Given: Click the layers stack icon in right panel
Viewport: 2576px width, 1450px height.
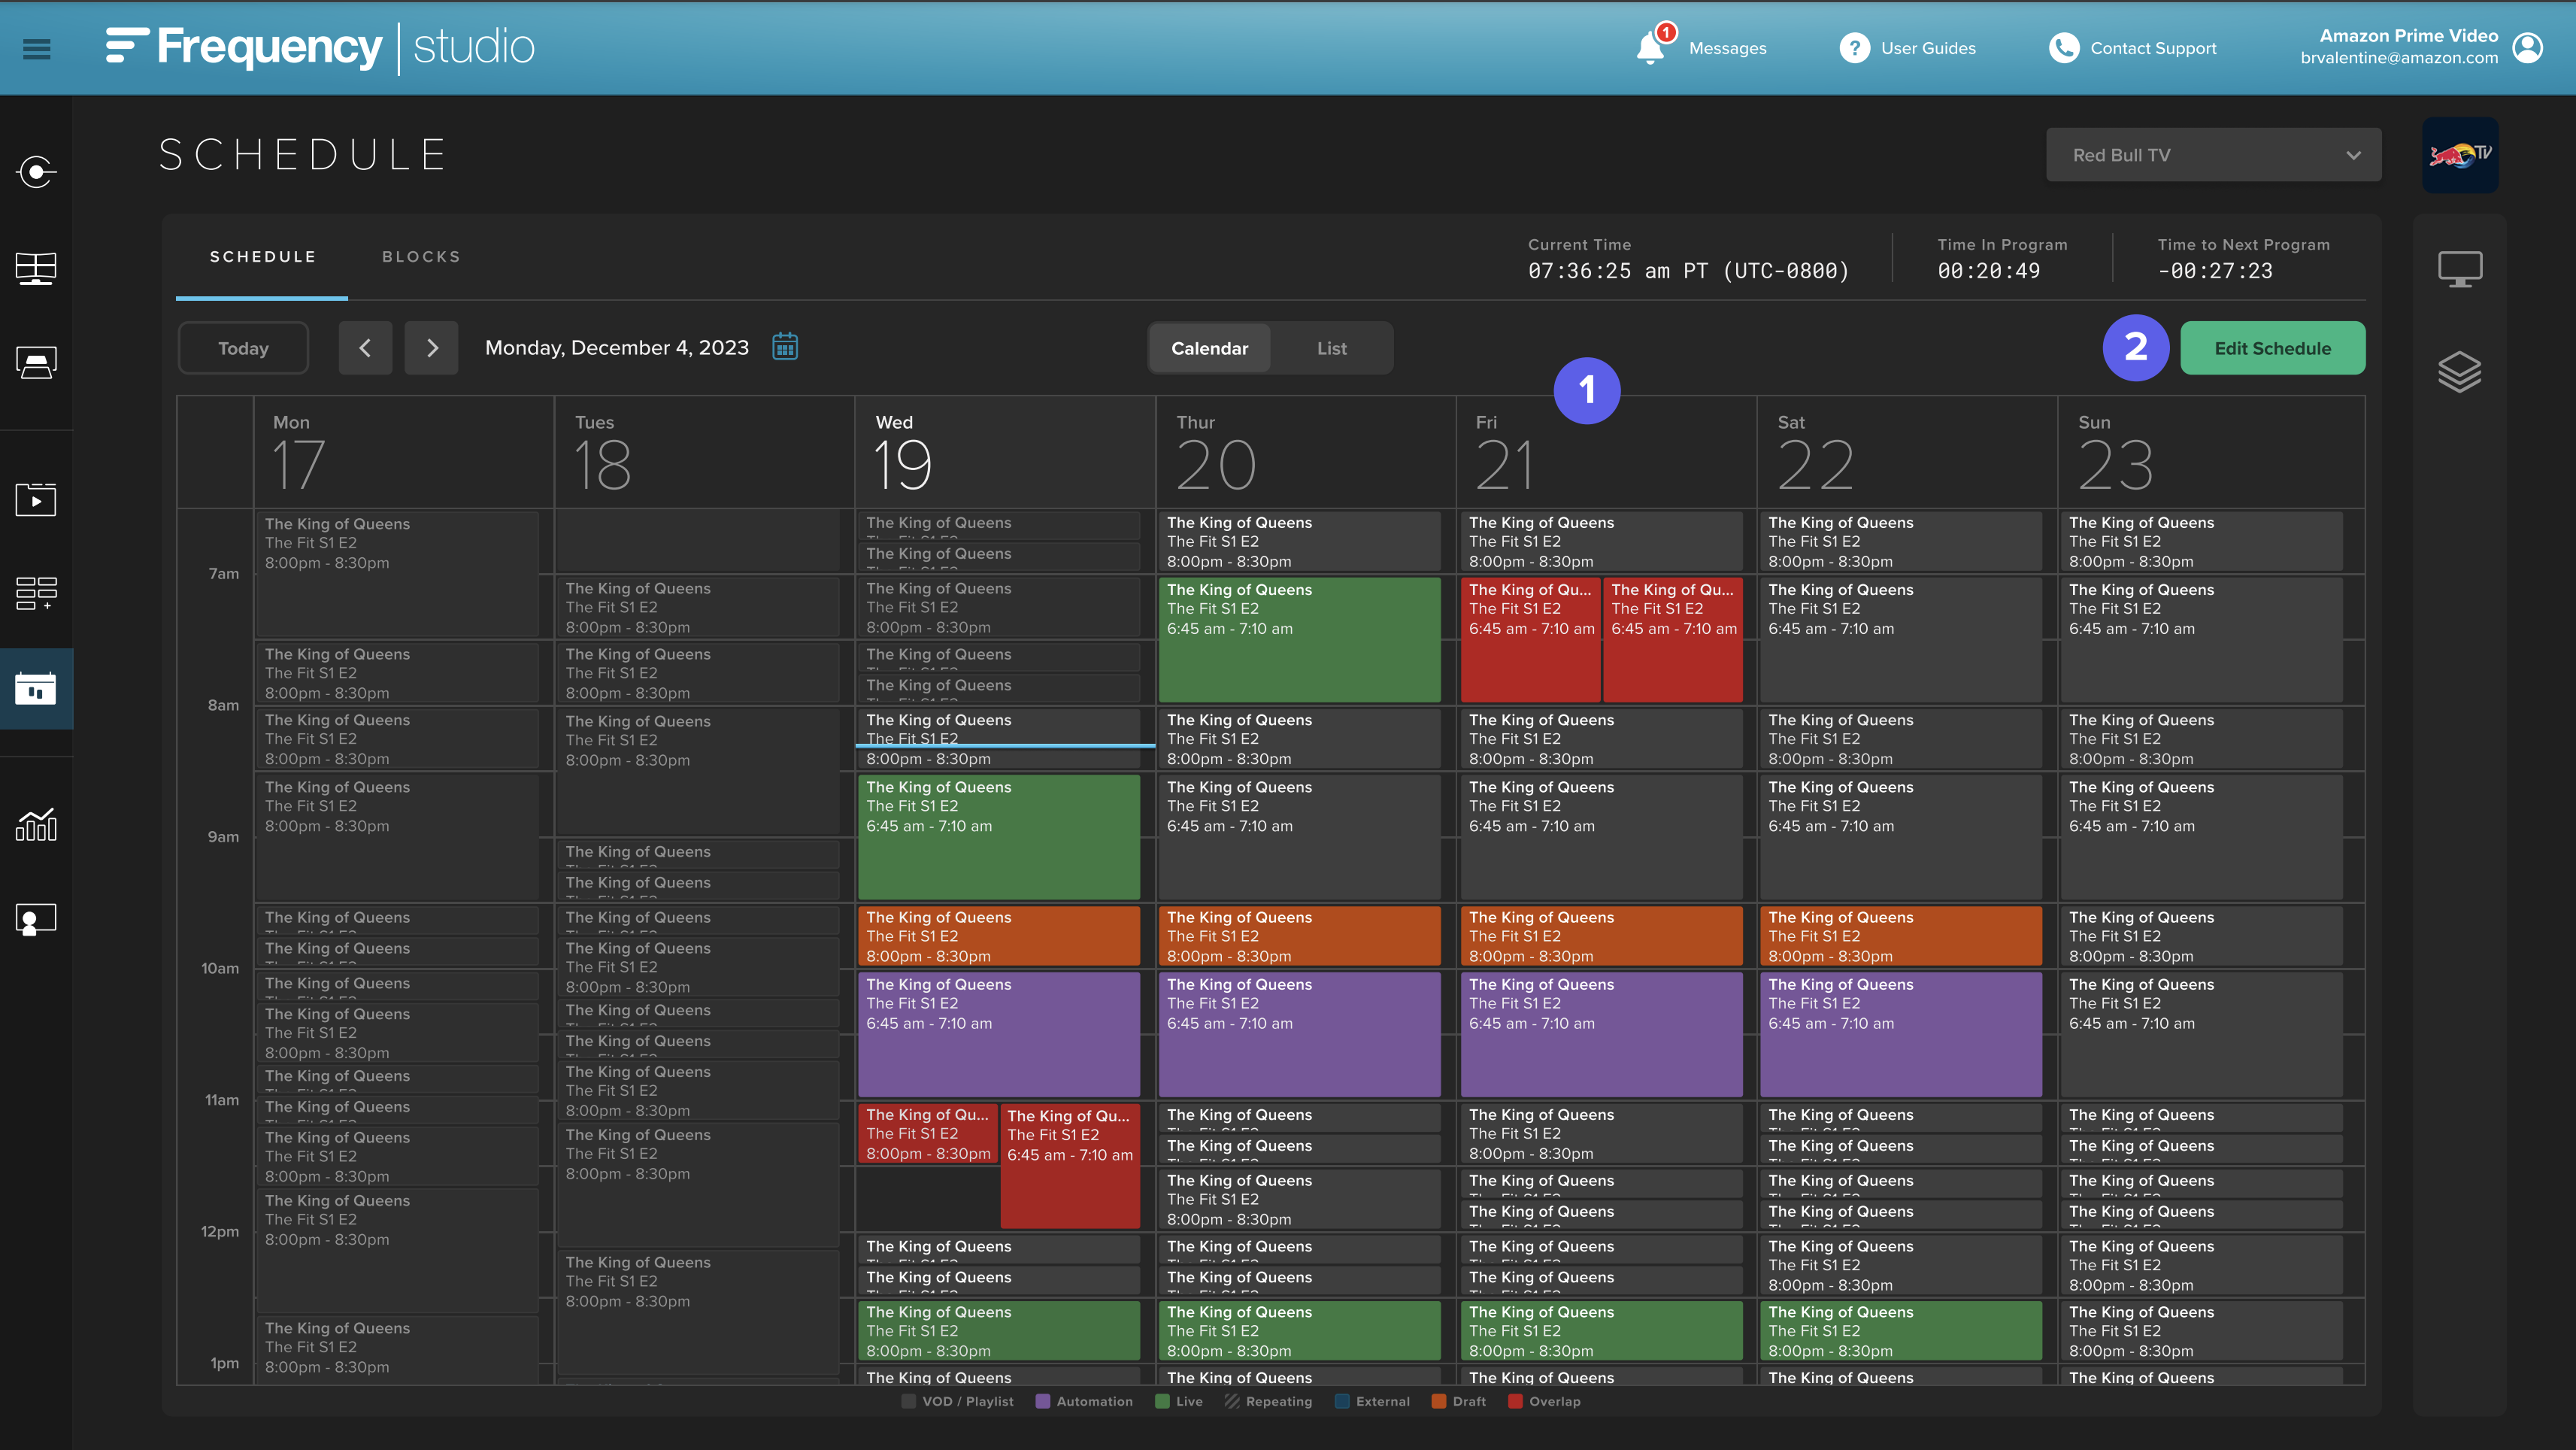Looking at the screenshot, I should [2459, 372].
